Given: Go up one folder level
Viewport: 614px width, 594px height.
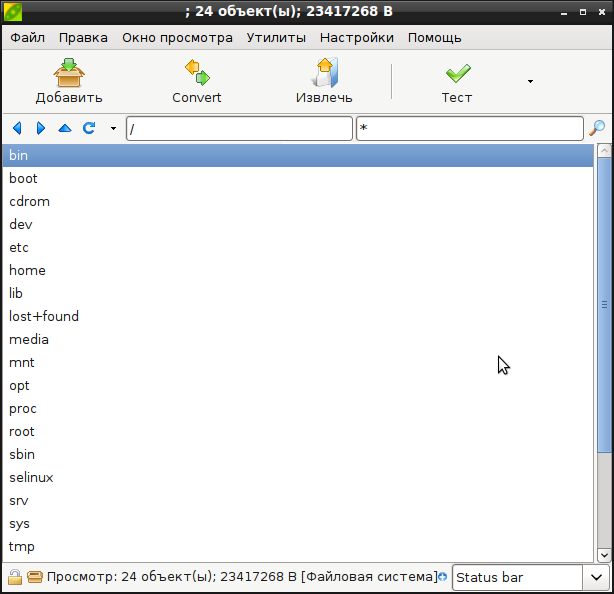Looking at the screenshot, I should click(x=65, y=128).
